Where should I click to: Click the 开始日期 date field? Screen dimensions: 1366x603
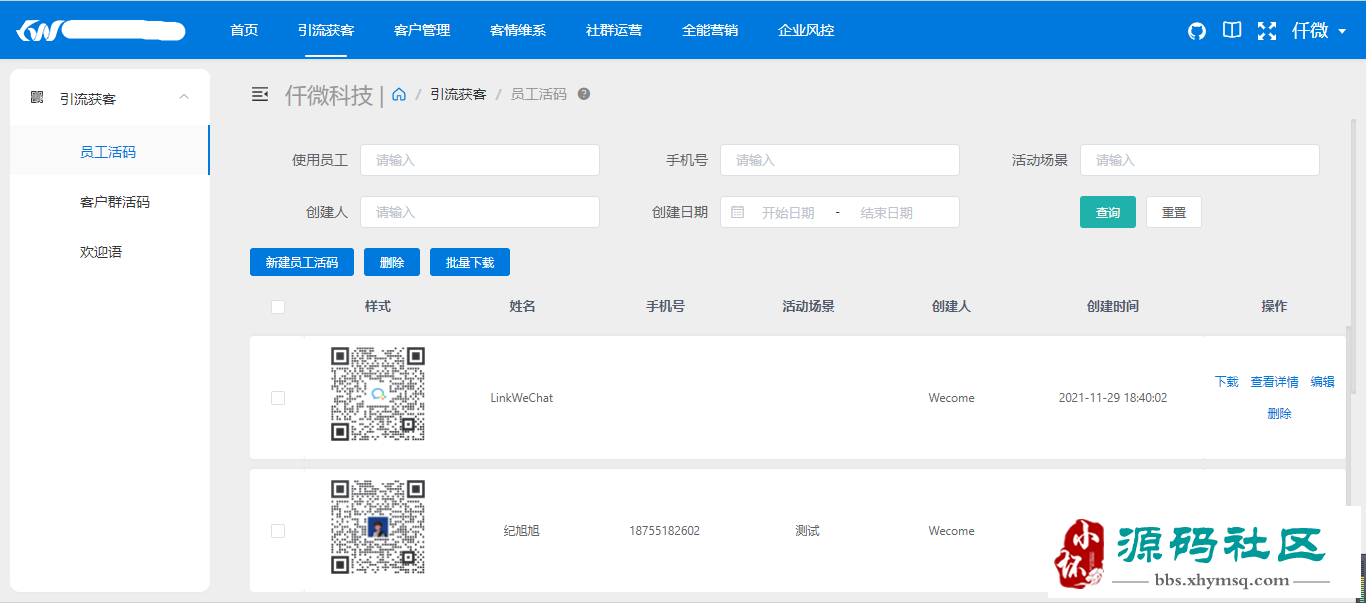tap(788, 212)
